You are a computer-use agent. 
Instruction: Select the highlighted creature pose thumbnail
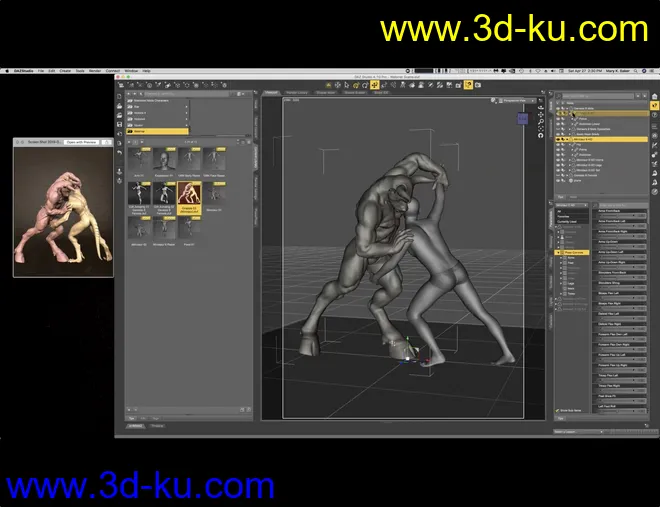tap(188, 199)
